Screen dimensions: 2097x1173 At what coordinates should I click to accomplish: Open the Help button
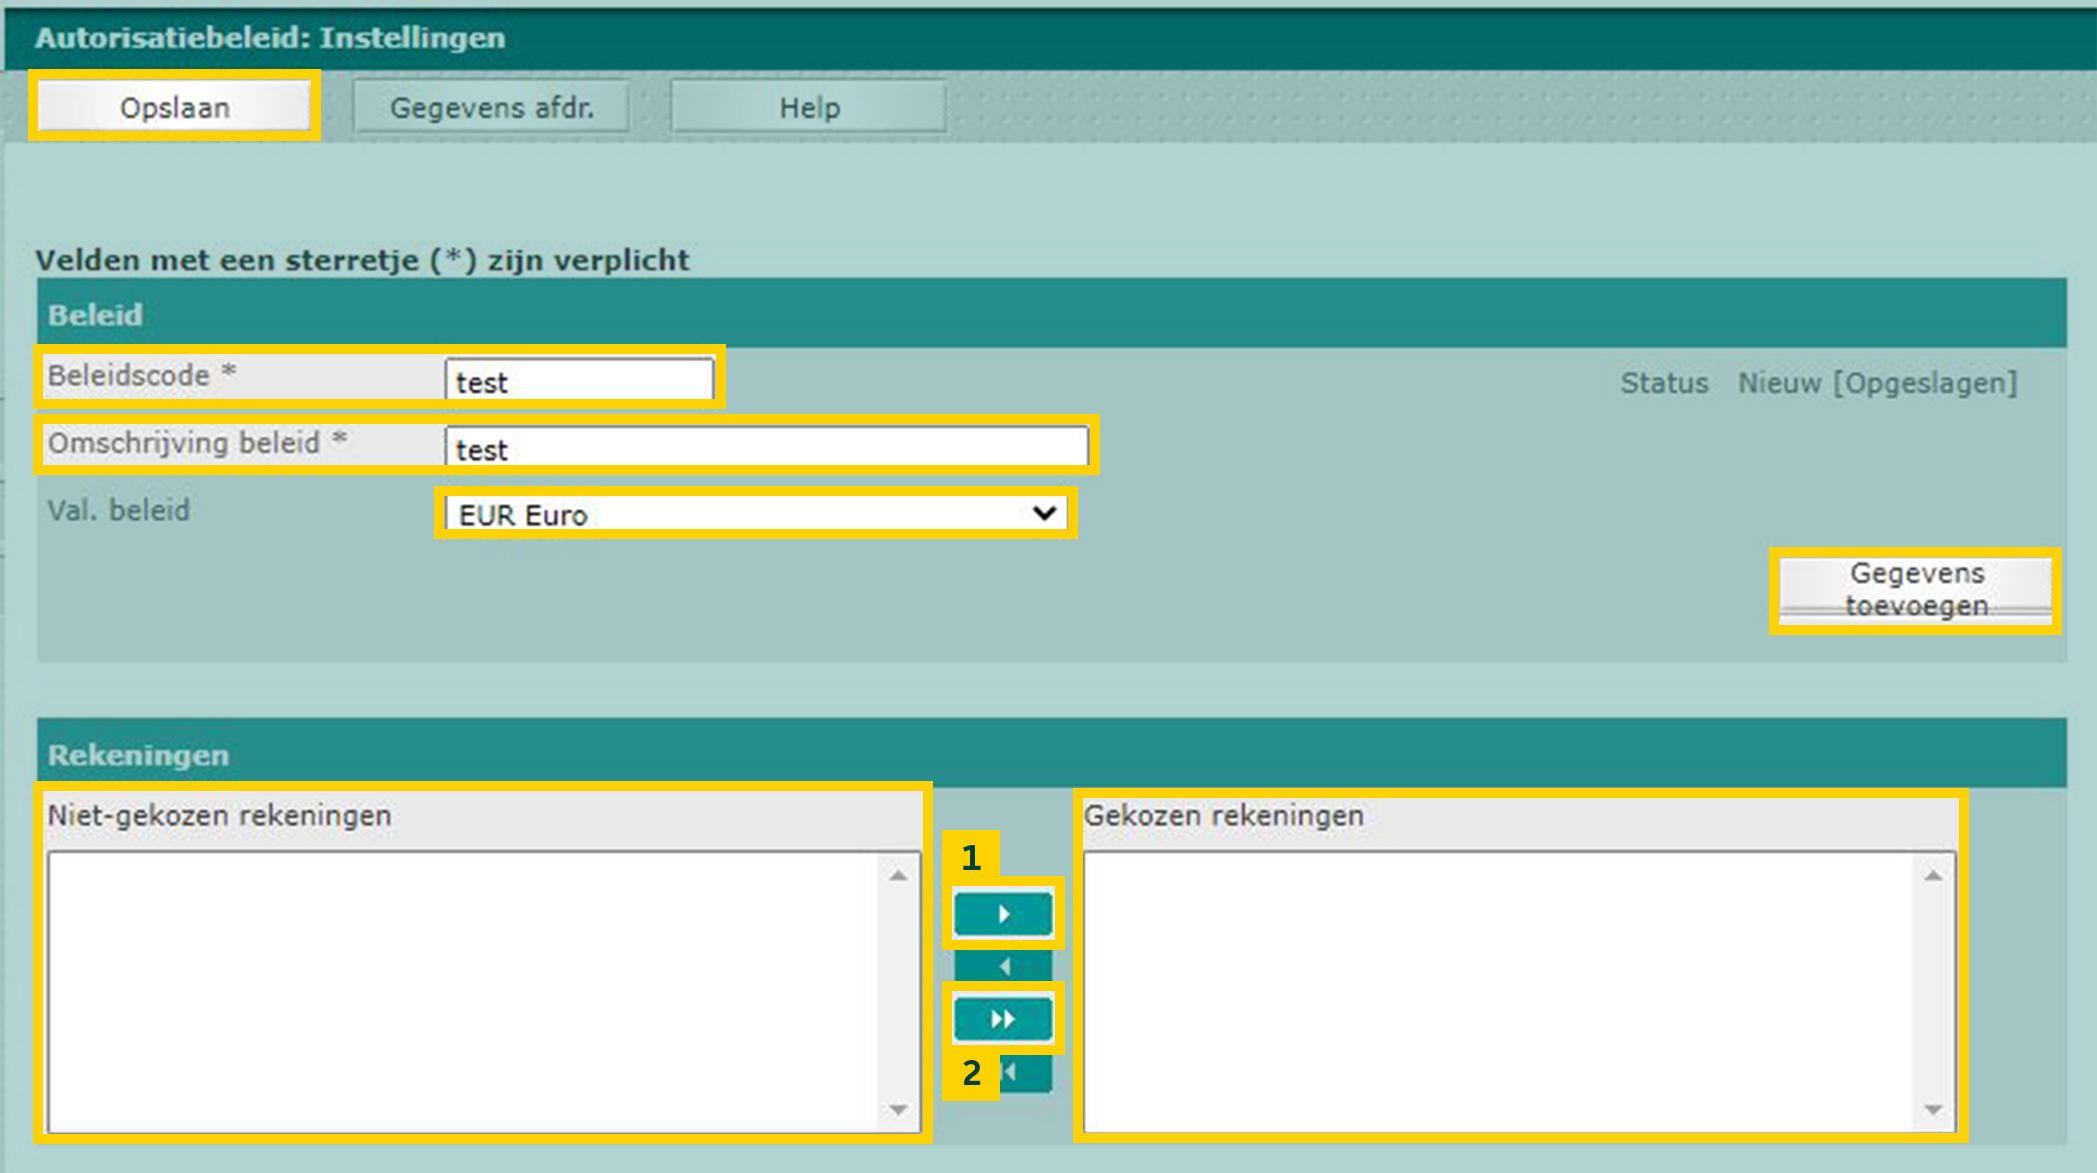809,107
